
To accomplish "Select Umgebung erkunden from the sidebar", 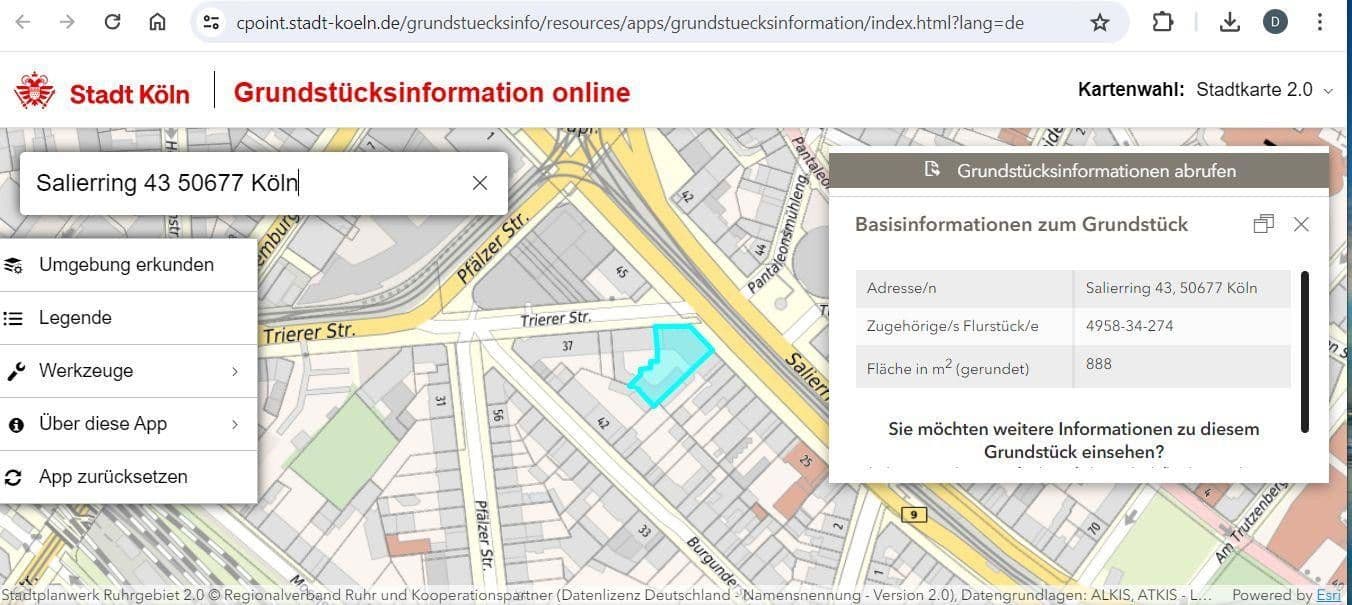I will point(126,264).
